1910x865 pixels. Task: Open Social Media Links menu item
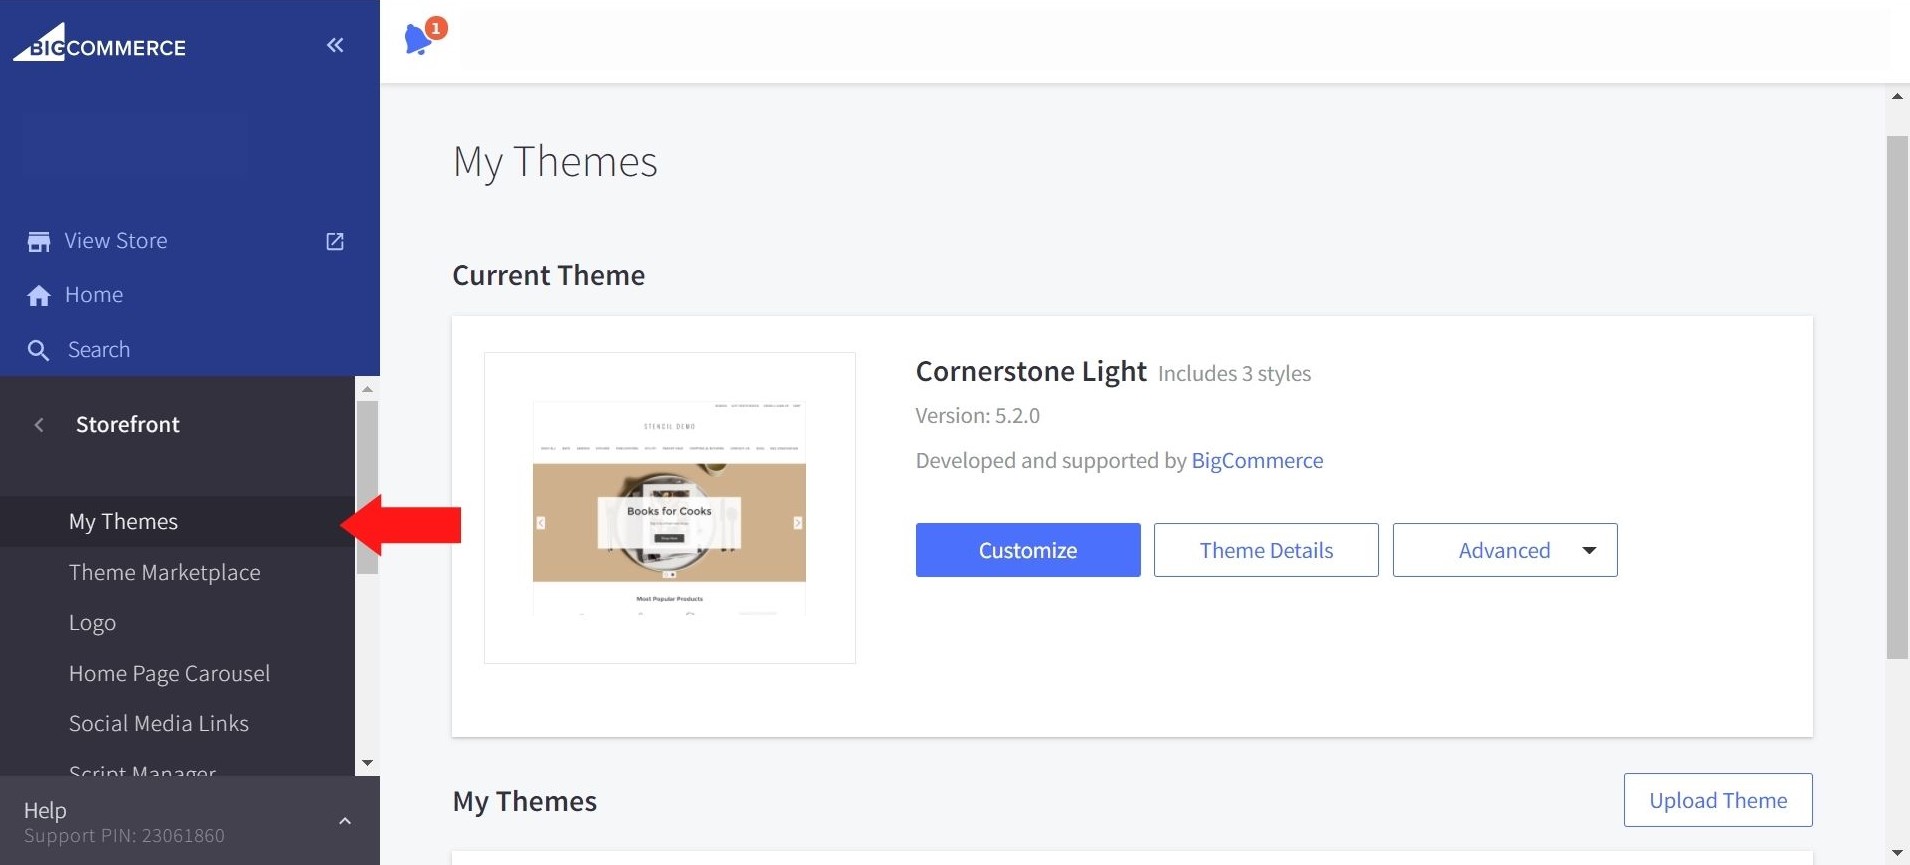(x=158, y=724)
